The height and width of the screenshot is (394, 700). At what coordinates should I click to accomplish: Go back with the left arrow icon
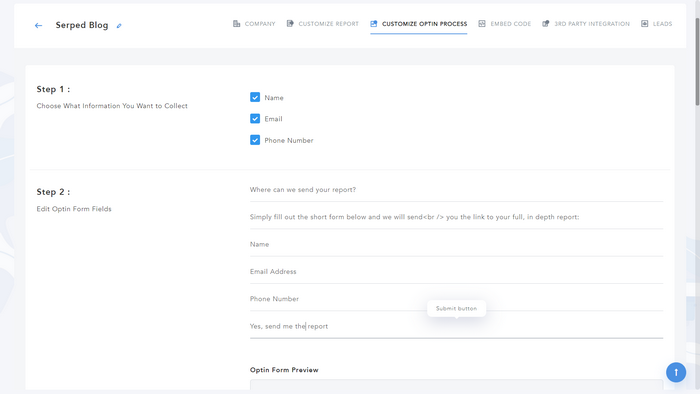tap(38, 25)
